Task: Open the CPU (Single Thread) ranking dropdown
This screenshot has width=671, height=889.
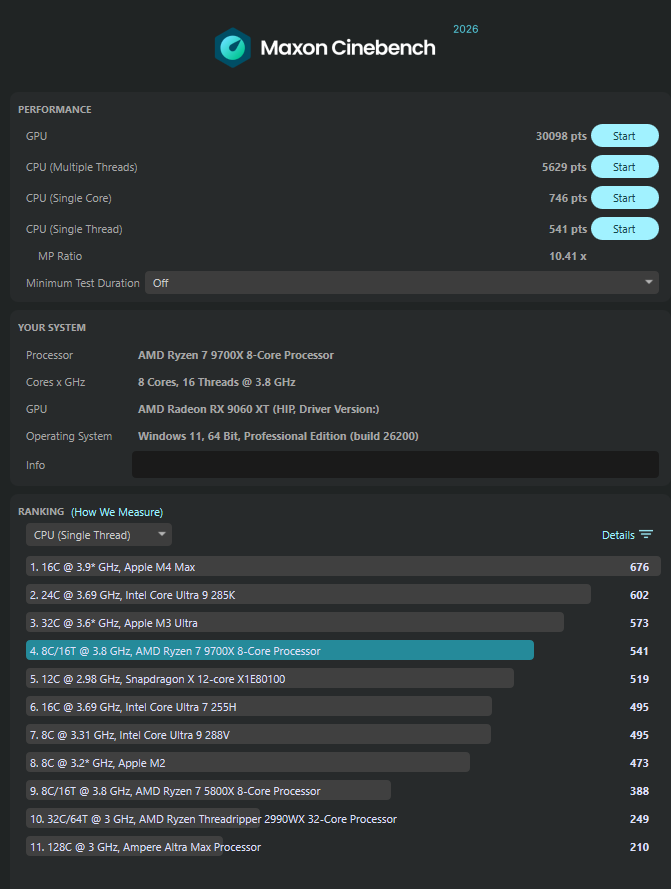Action: point(99,535)
